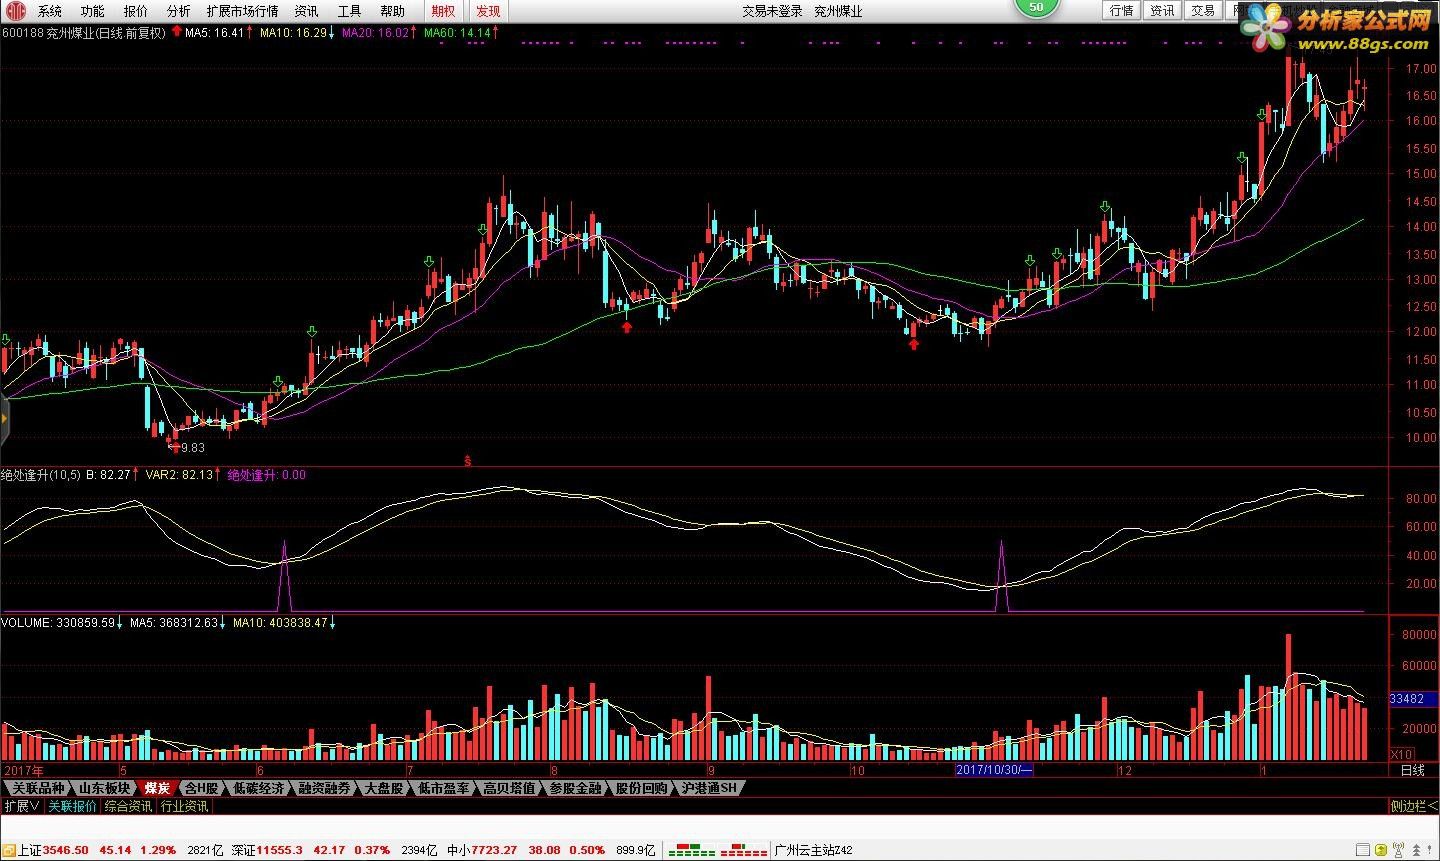The image size is (1440, 861).
Task: Open the 分析 menu
Action: [x=178, y=11]
